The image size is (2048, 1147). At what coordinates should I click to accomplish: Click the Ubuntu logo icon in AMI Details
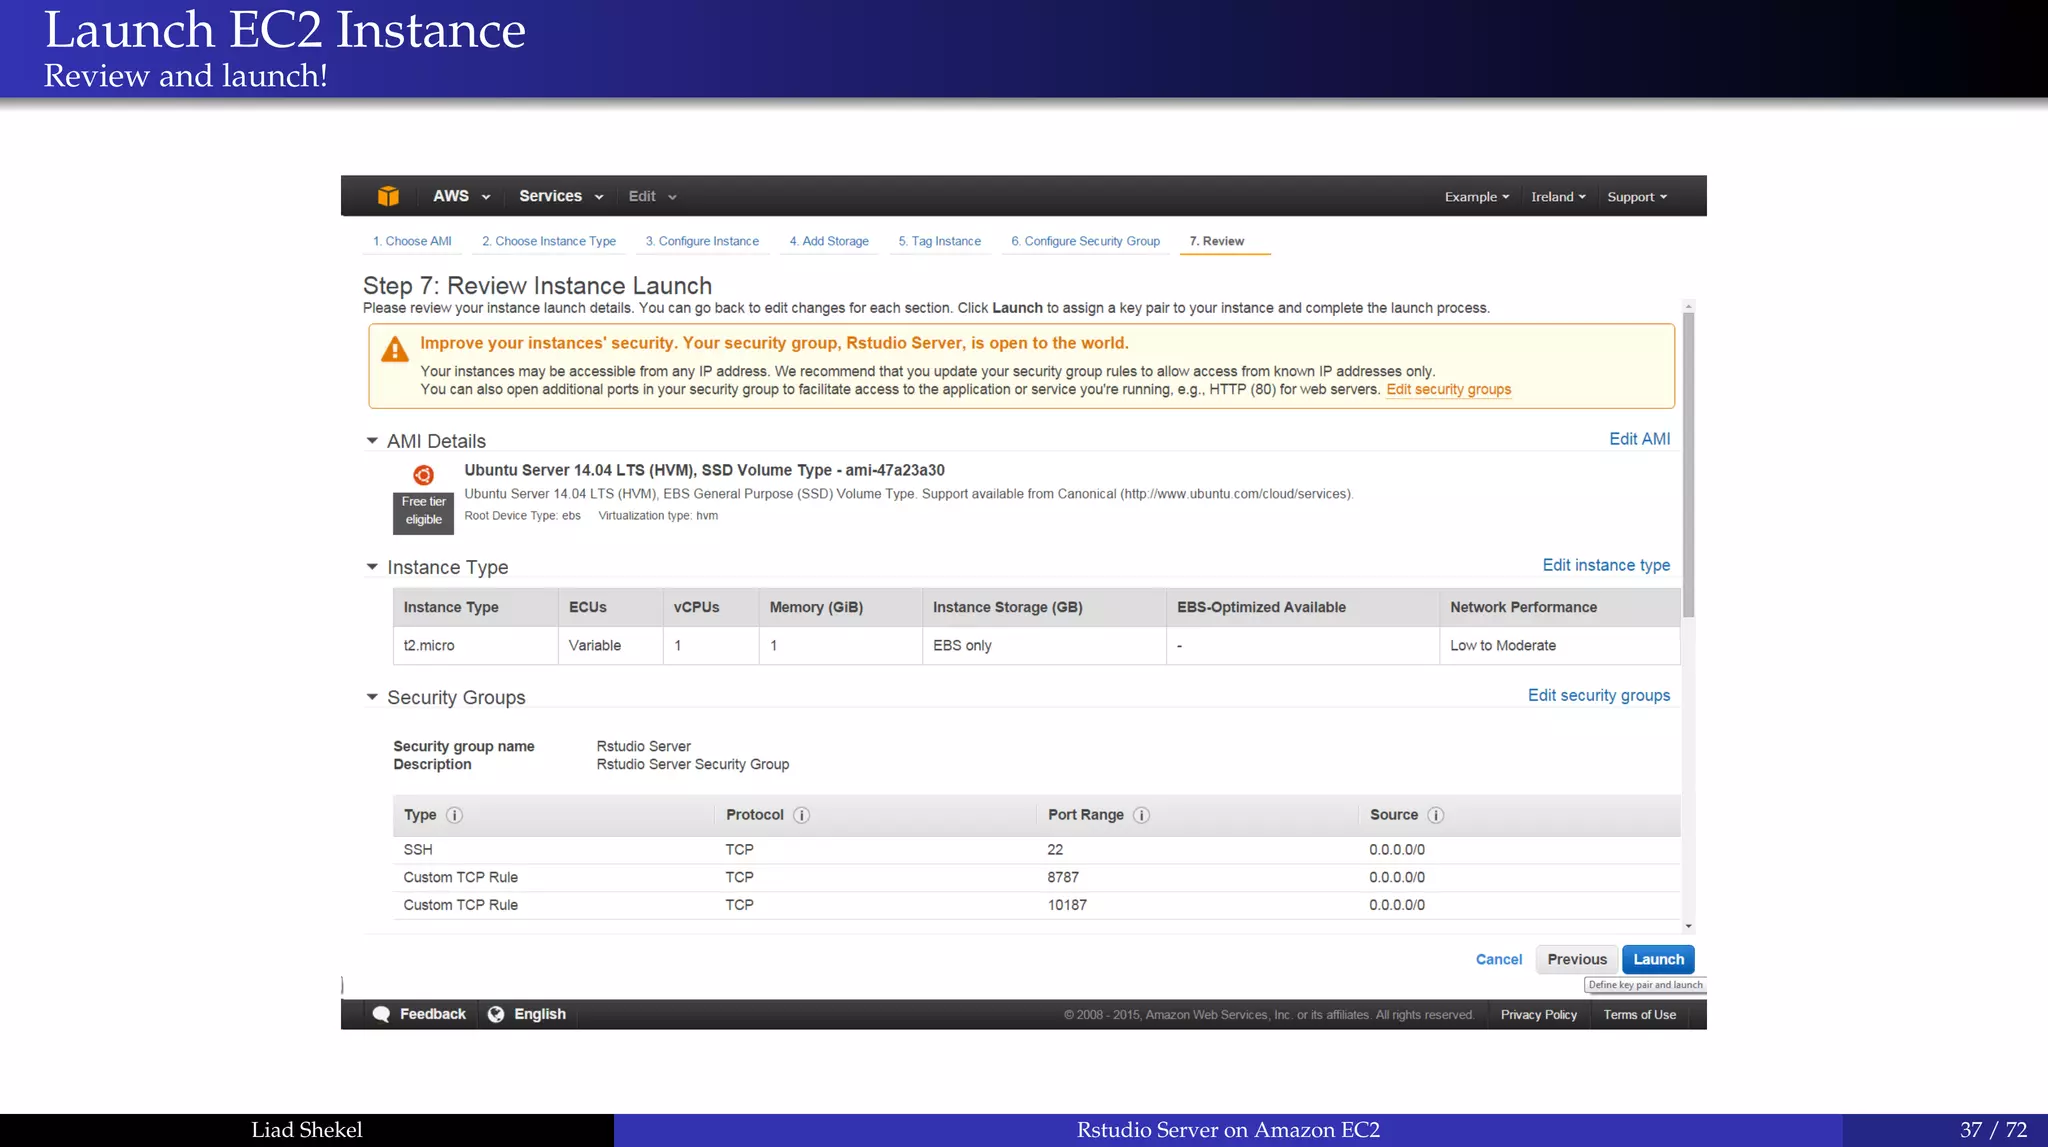423,475
